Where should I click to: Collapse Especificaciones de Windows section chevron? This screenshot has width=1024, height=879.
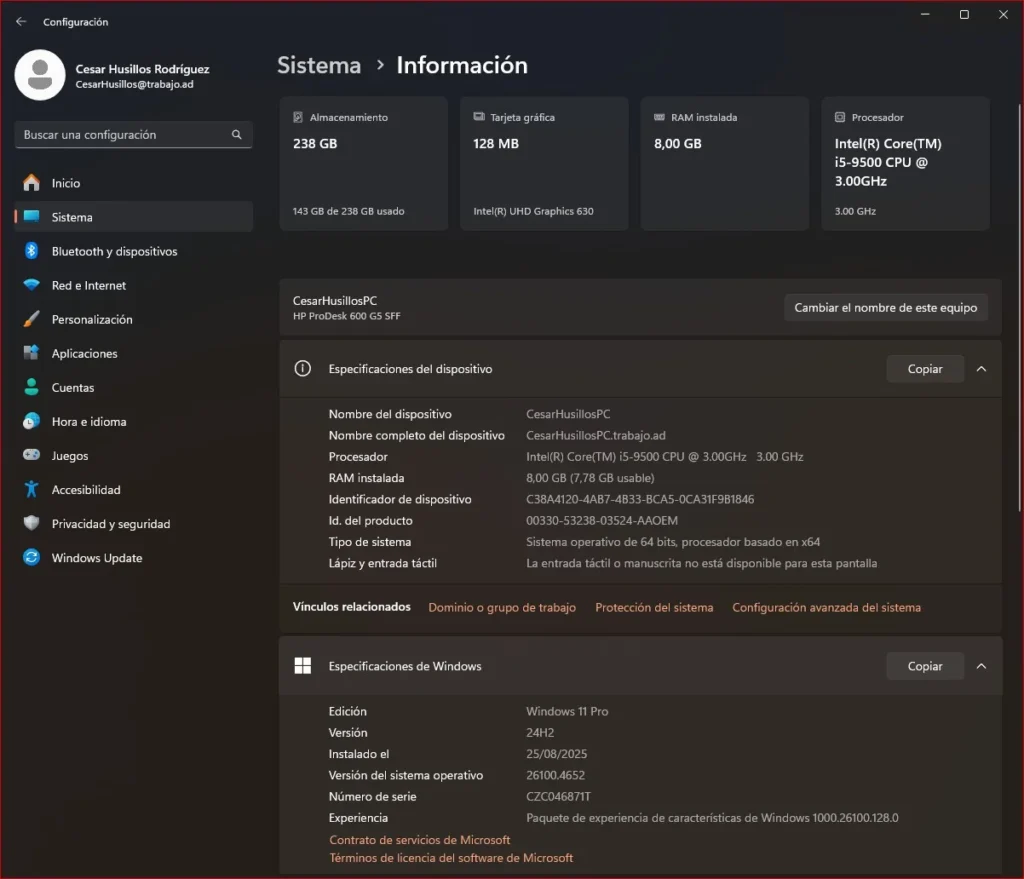981,666
